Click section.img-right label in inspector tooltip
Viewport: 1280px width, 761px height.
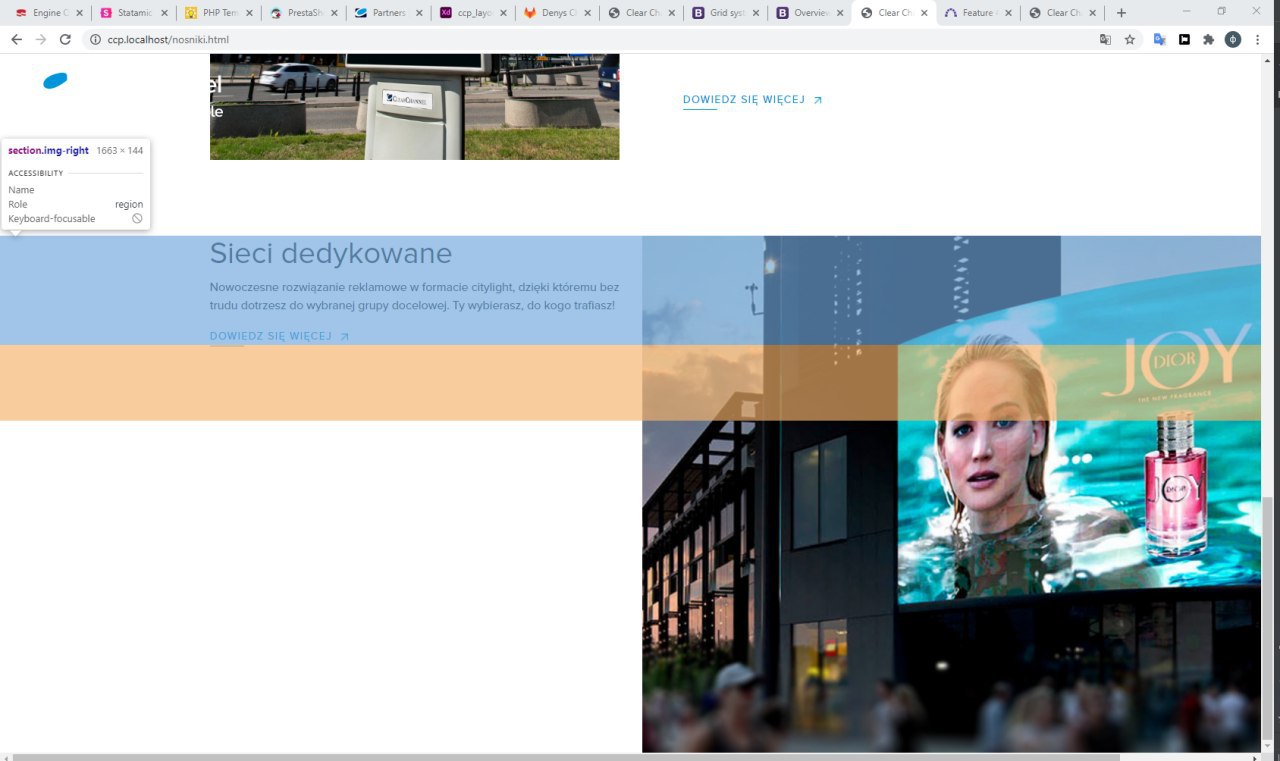coord(48,151)
